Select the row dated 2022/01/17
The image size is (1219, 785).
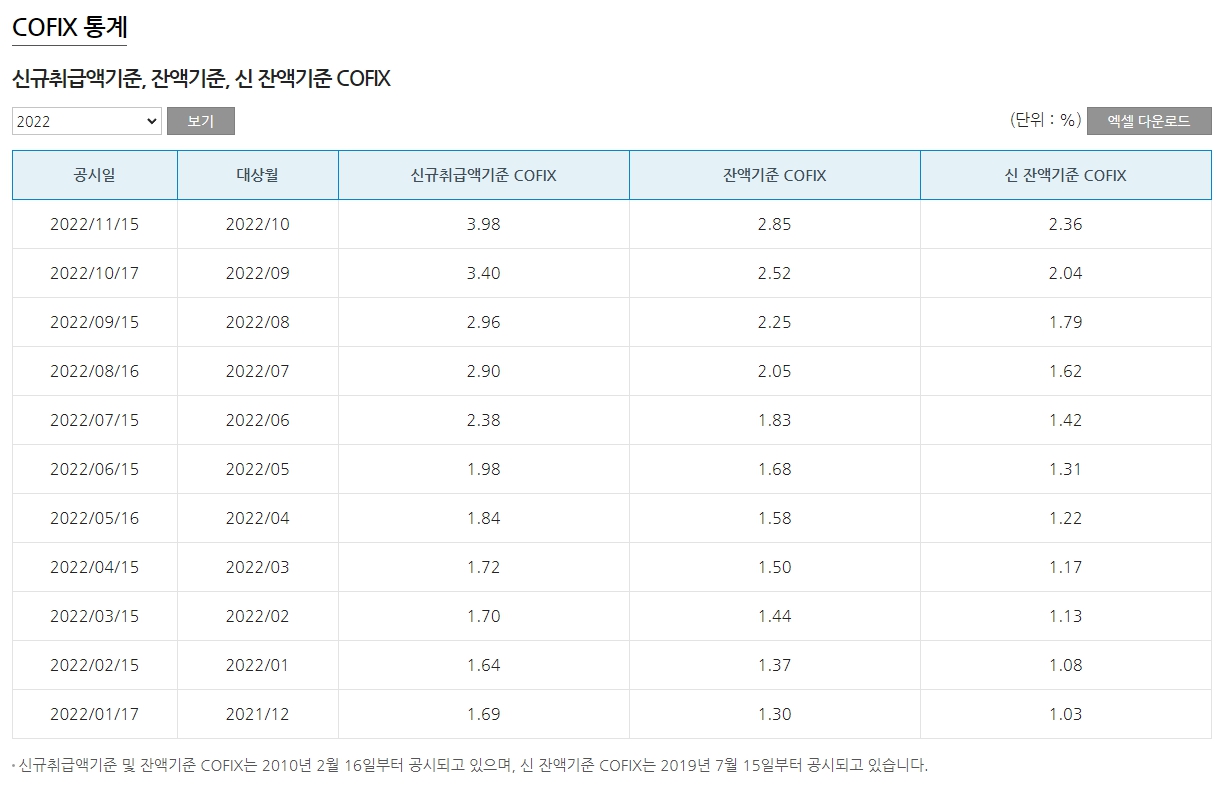[x=93, y=714]
